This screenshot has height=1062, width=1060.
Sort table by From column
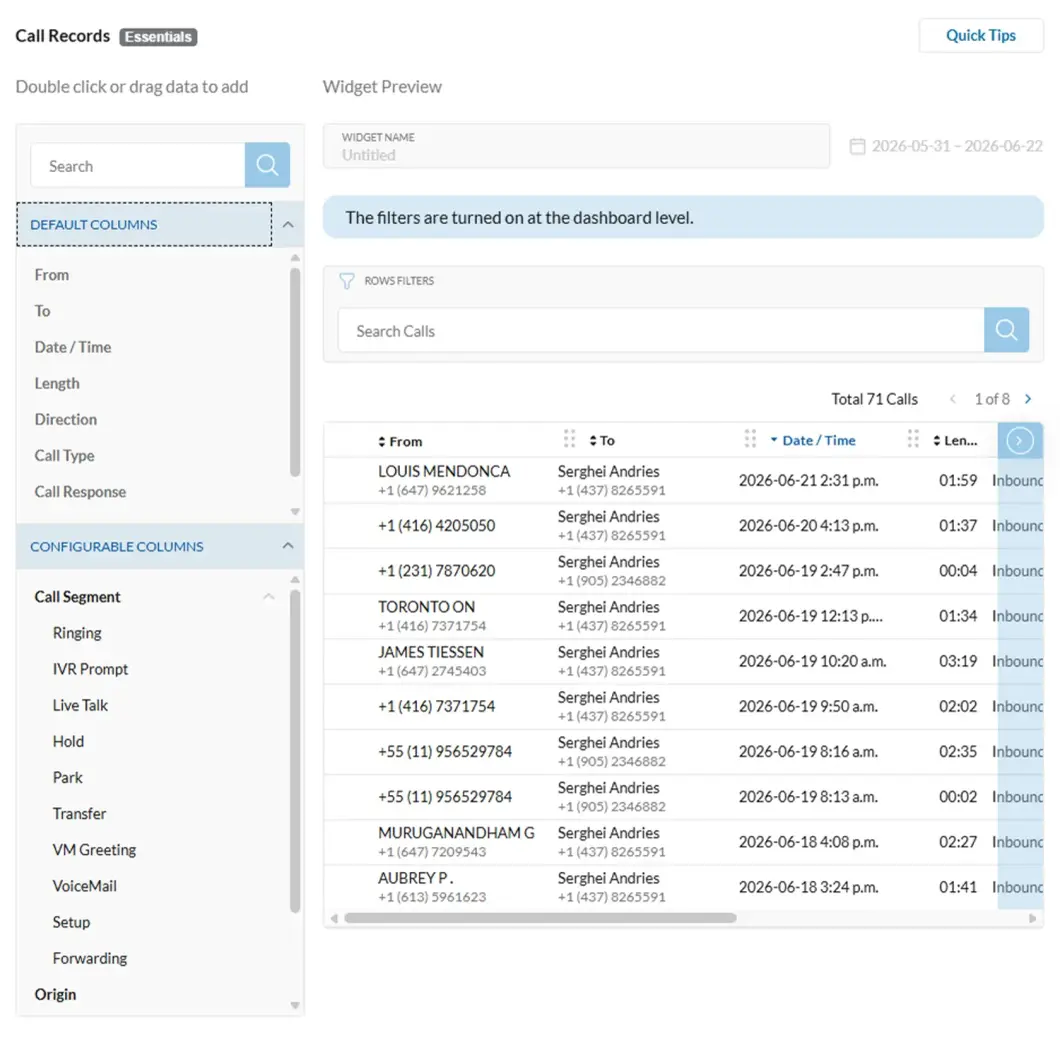(400, 442)
